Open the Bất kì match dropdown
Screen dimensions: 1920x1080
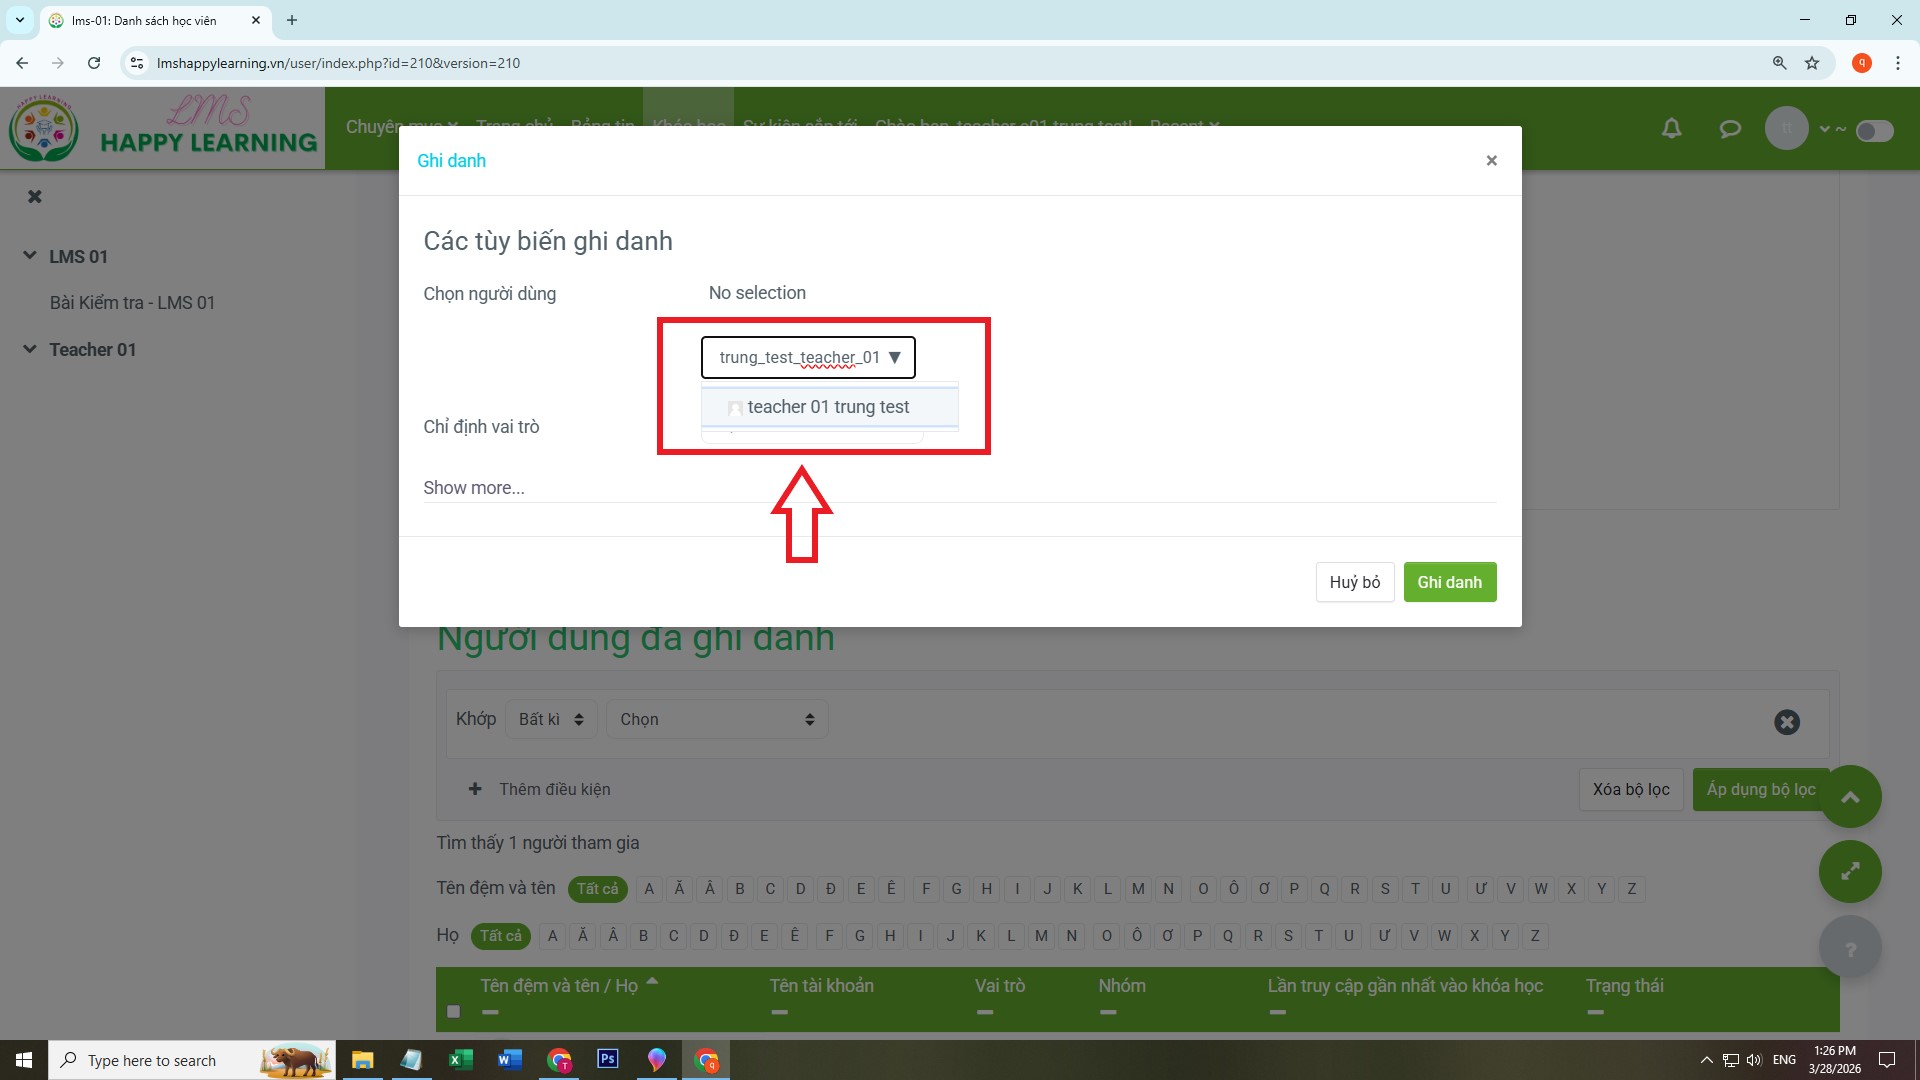pos(551,719)
